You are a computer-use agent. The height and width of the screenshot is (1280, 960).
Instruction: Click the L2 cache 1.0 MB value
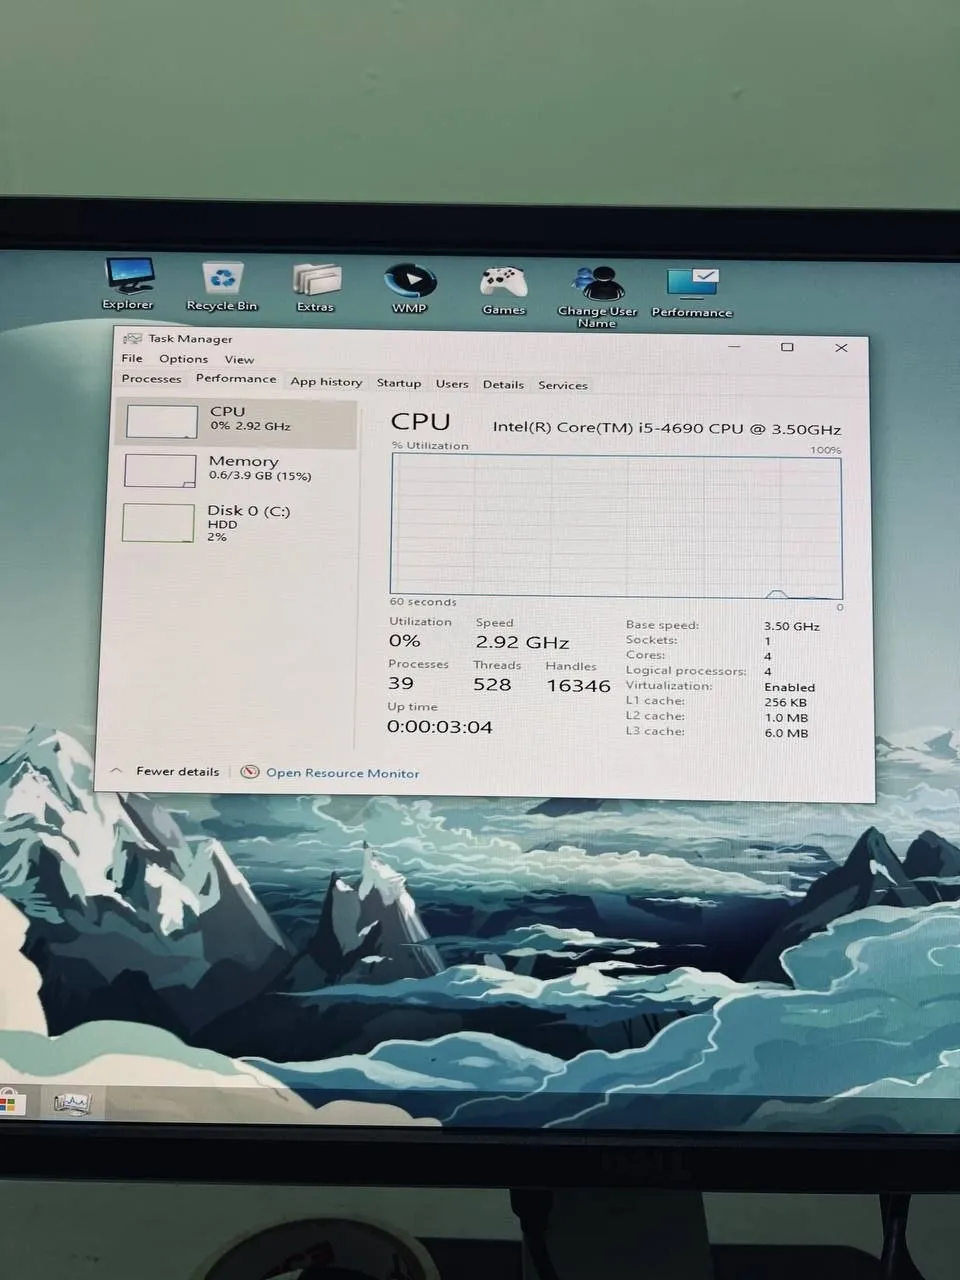pyautogui.click(x=786, y=718)
